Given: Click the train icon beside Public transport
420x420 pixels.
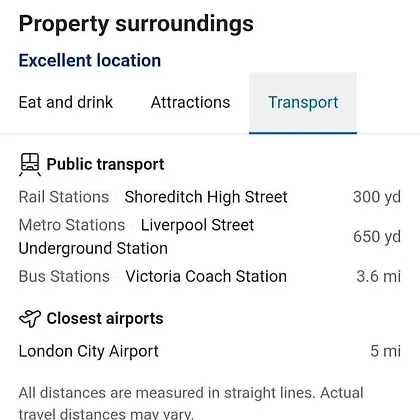Looking at the screenshot, I should point(30,164).
